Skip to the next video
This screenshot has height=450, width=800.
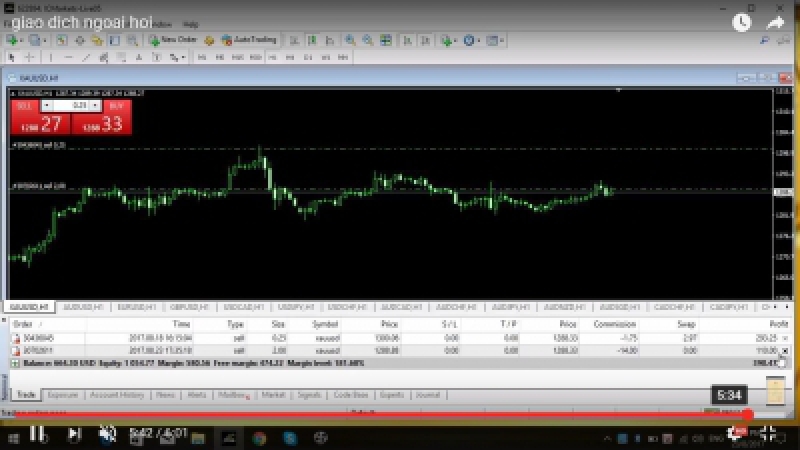73,434
